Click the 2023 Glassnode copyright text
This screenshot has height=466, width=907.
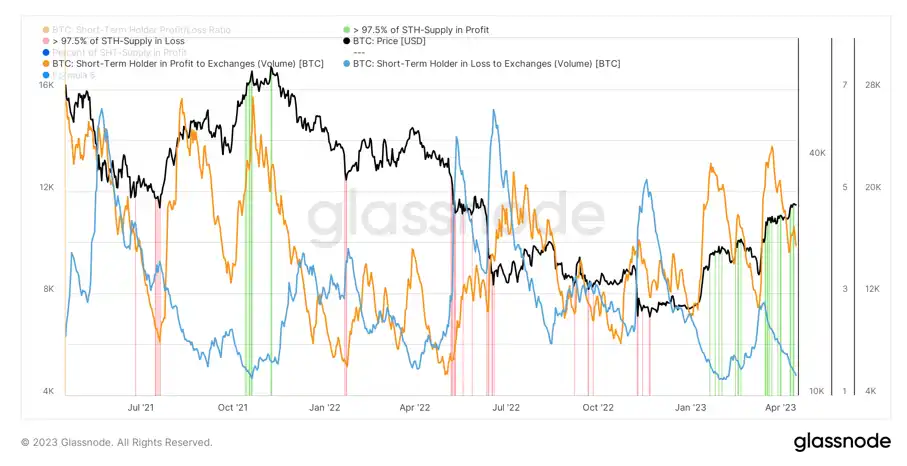tap(117, 442)
